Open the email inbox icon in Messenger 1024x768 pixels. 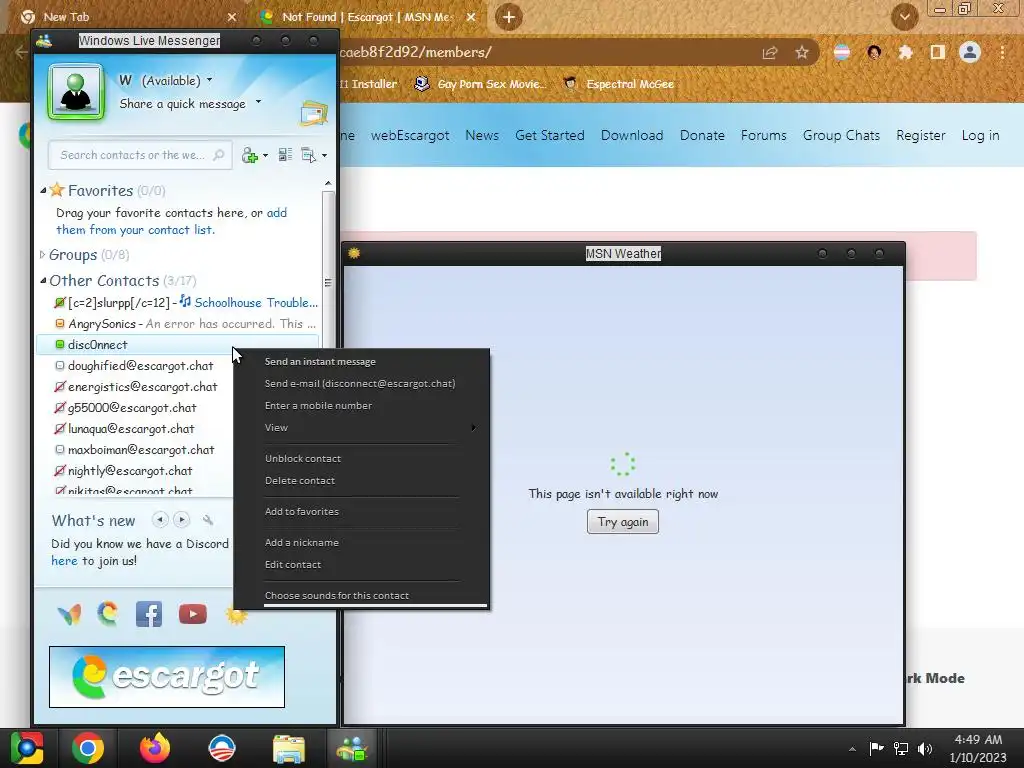314,113
